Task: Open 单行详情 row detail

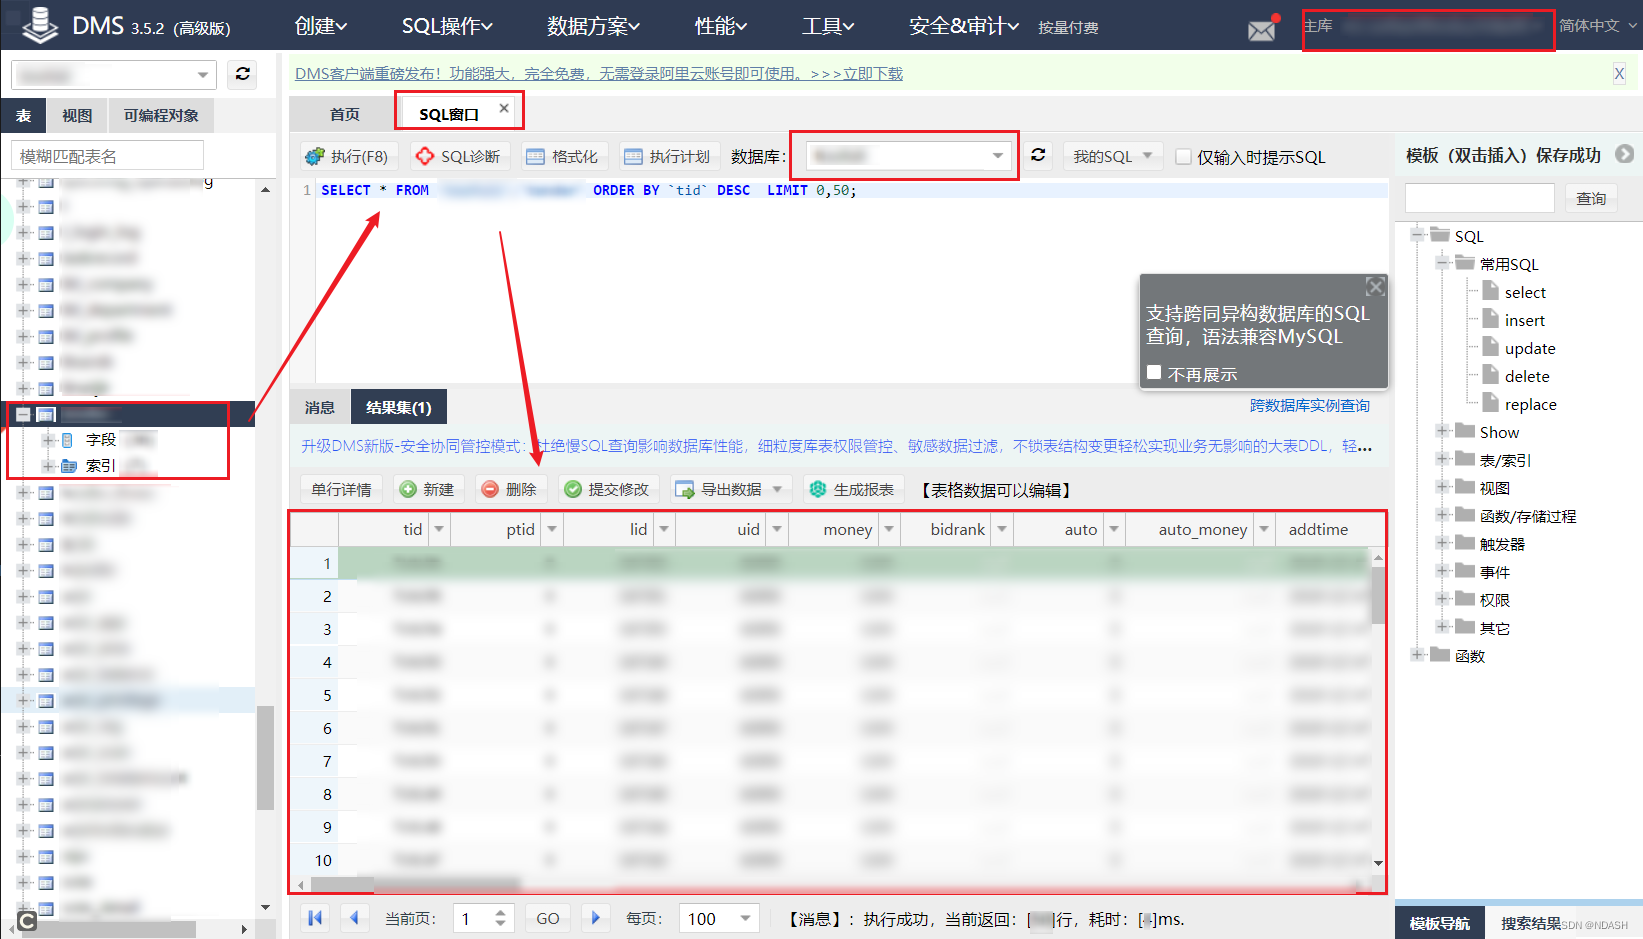Action: click(341, 489)
